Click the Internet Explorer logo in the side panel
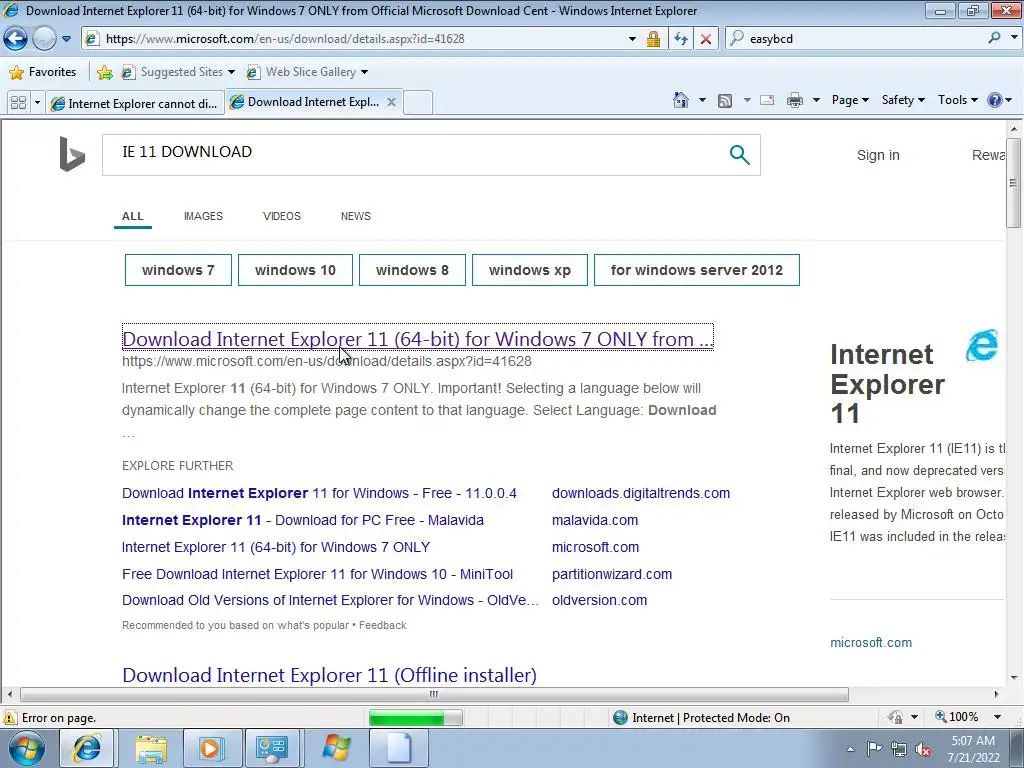This screenshot has height=768, width=1024. click(x=982, y=345)
